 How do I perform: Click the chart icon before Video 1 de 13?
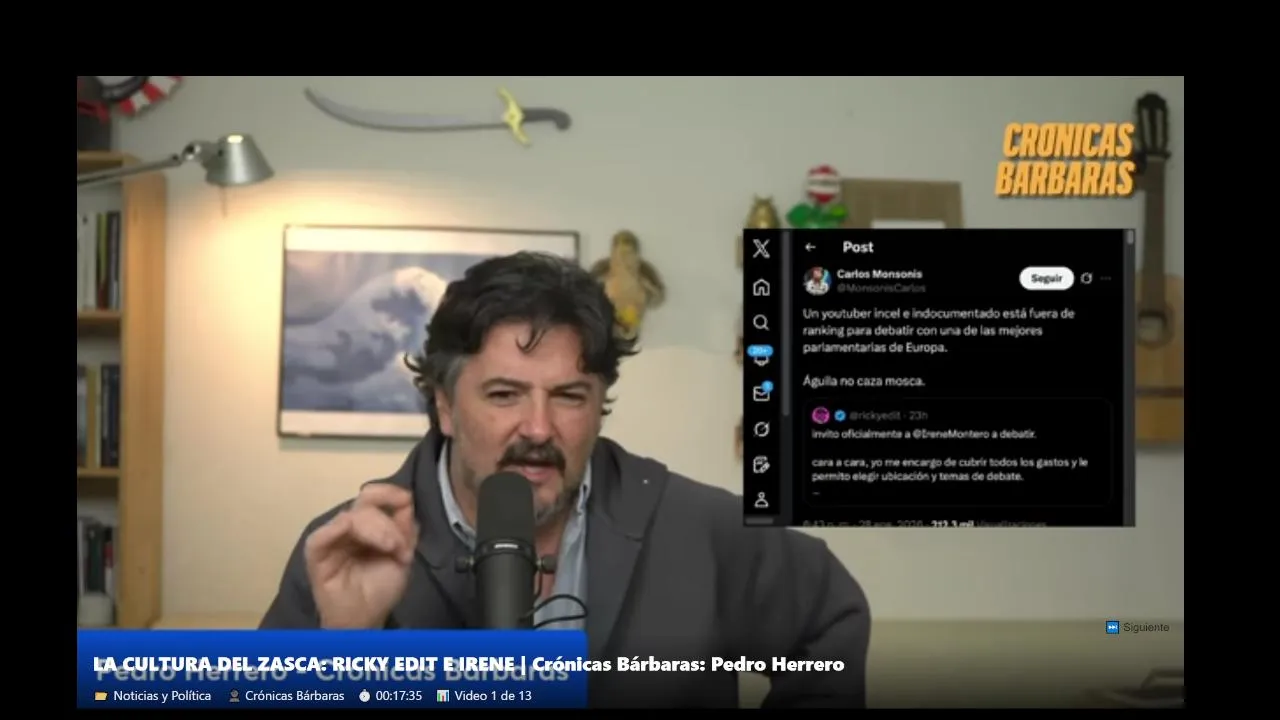pyautogui.click(x=443, y=696)
